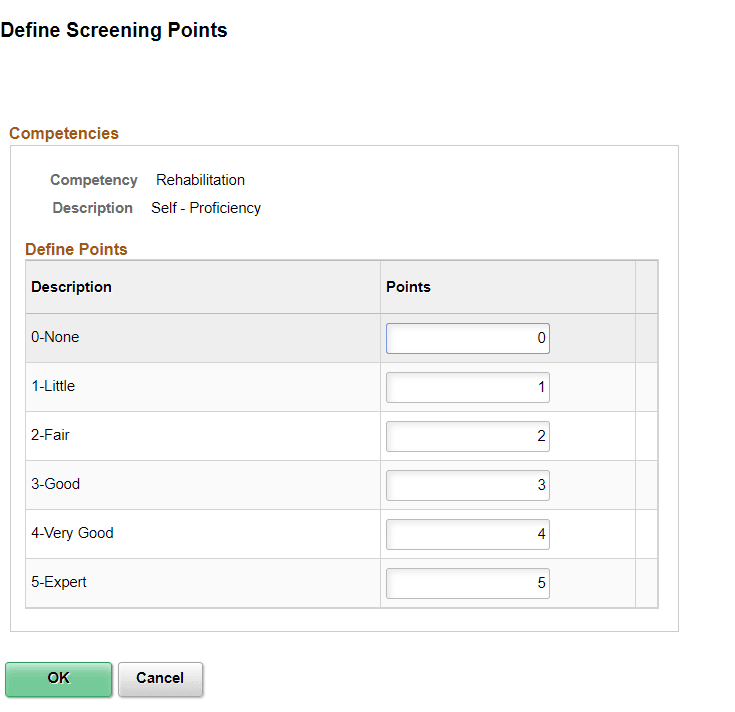Image resolution: width=735 pixels, height=712 pixels.
Task: Cancel the Define Screening Points dialog
Action: 160,678
